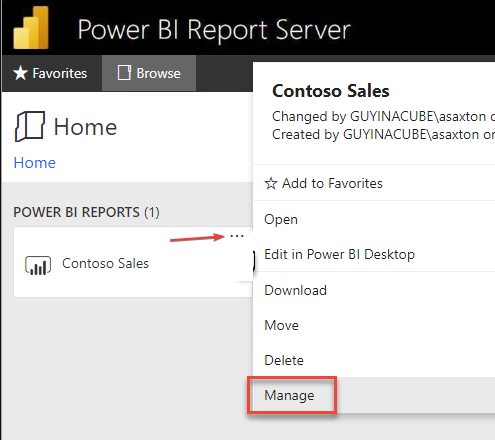
Task: Open the ellipsis menu on Contoso Sales tile
Action: 237,236
